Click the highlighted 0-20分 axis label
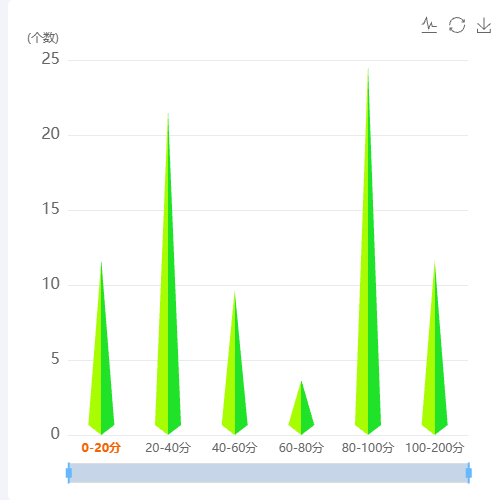Viewport: 500px width, 500px height. (x=101, y=447)
